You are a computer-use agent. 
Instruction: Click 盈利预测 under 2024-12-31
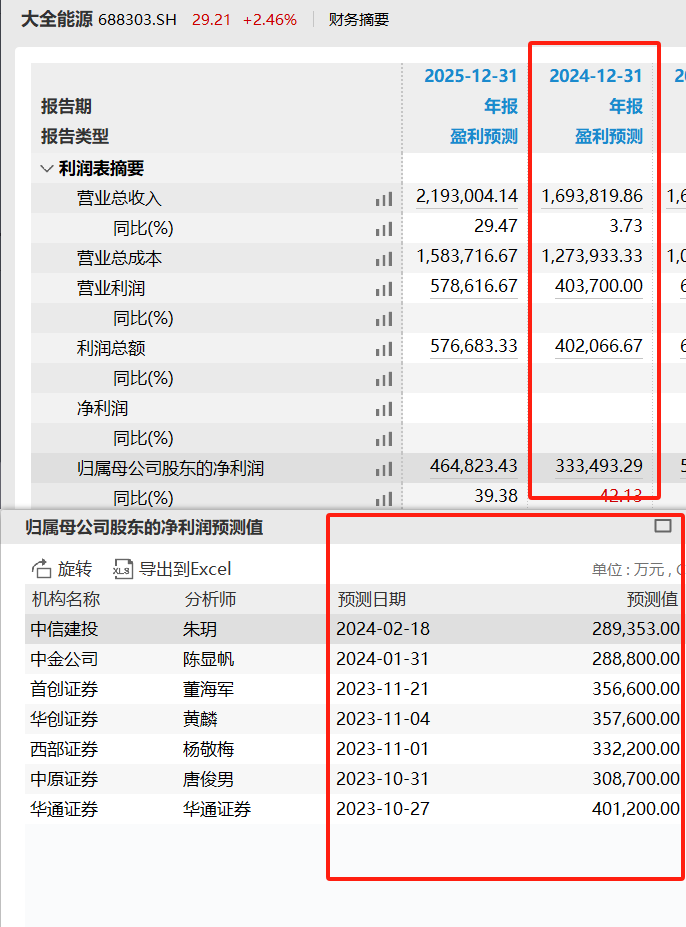click(609, 137)
